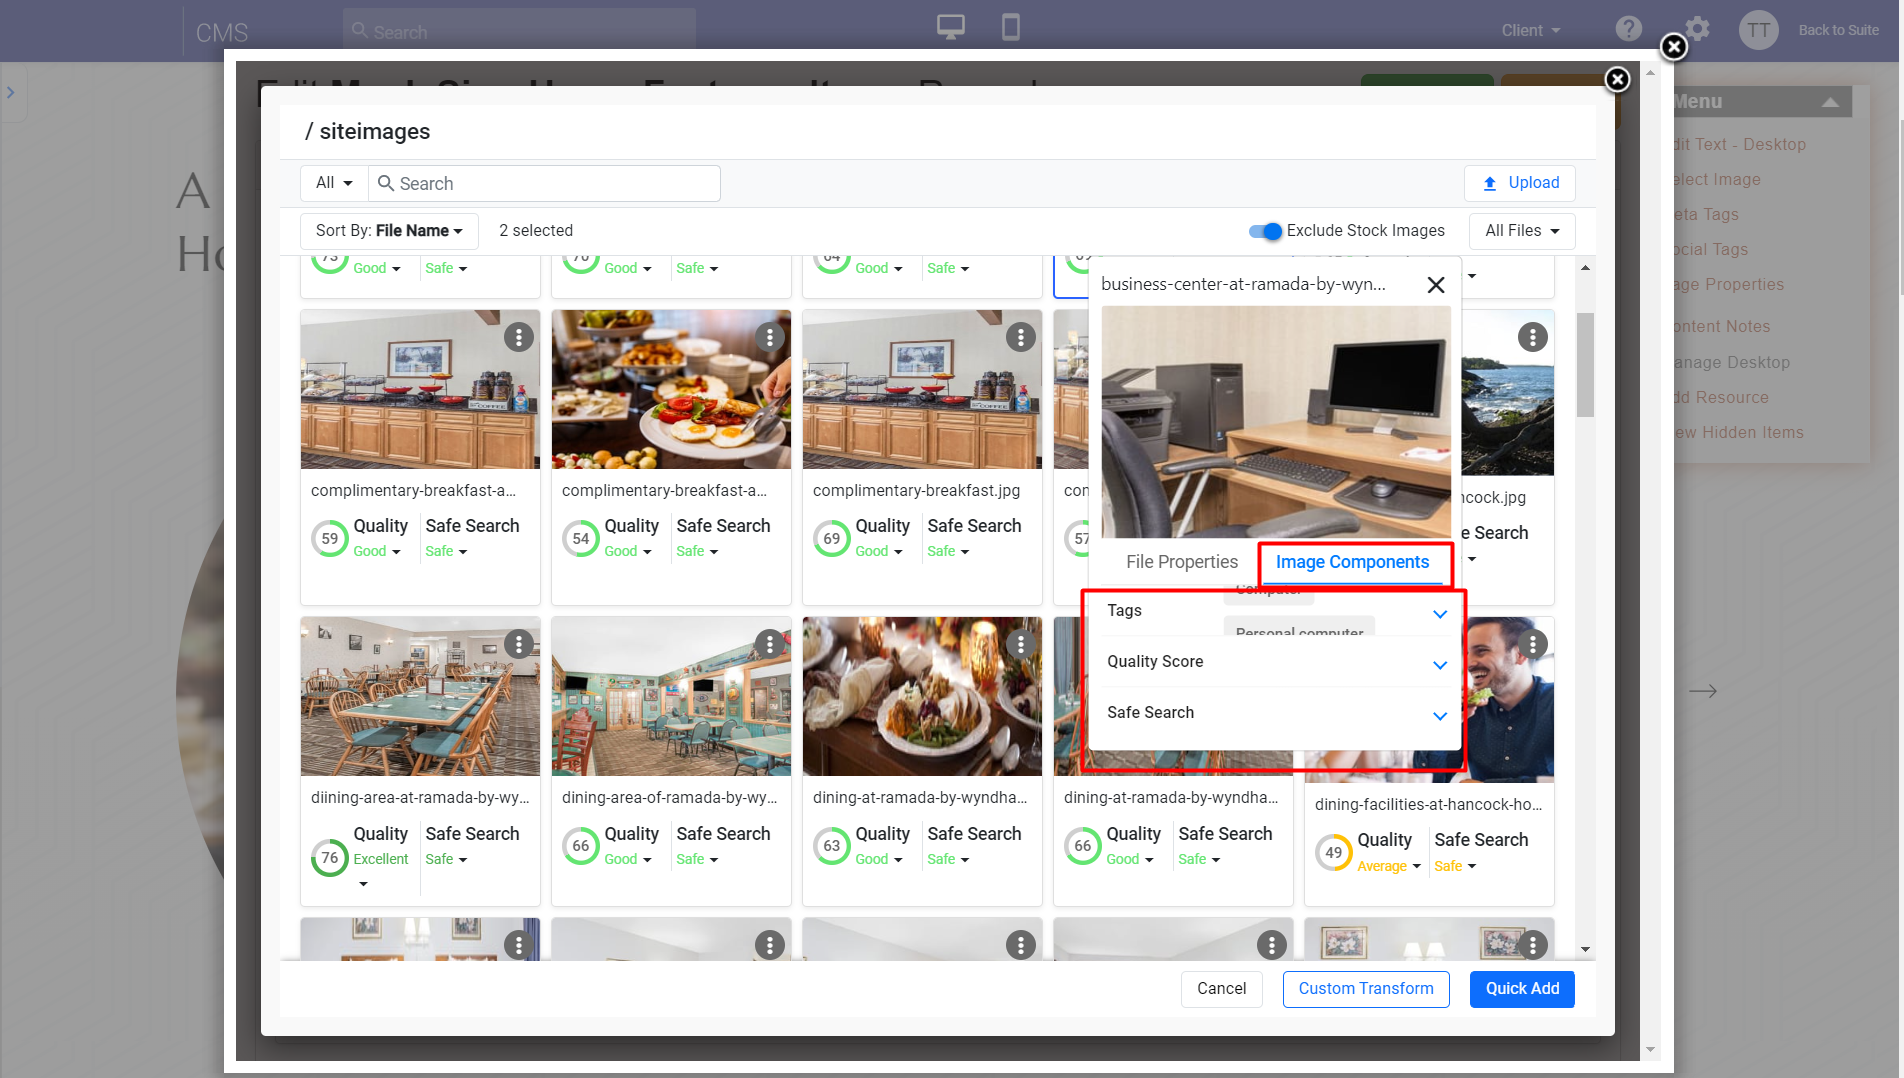Click the siteimages folder breadcrumb
Viewport: 1904px width, 1078px height.
coord(374,132)
